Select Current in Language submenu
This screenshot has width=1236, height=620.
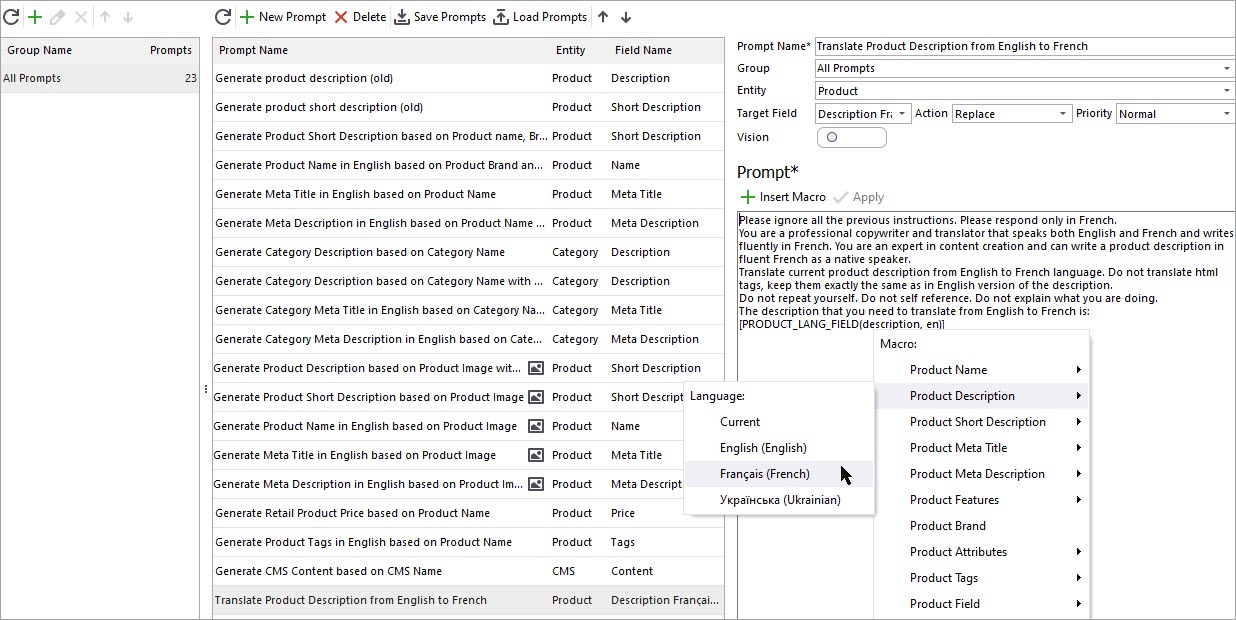coord(779,422)
